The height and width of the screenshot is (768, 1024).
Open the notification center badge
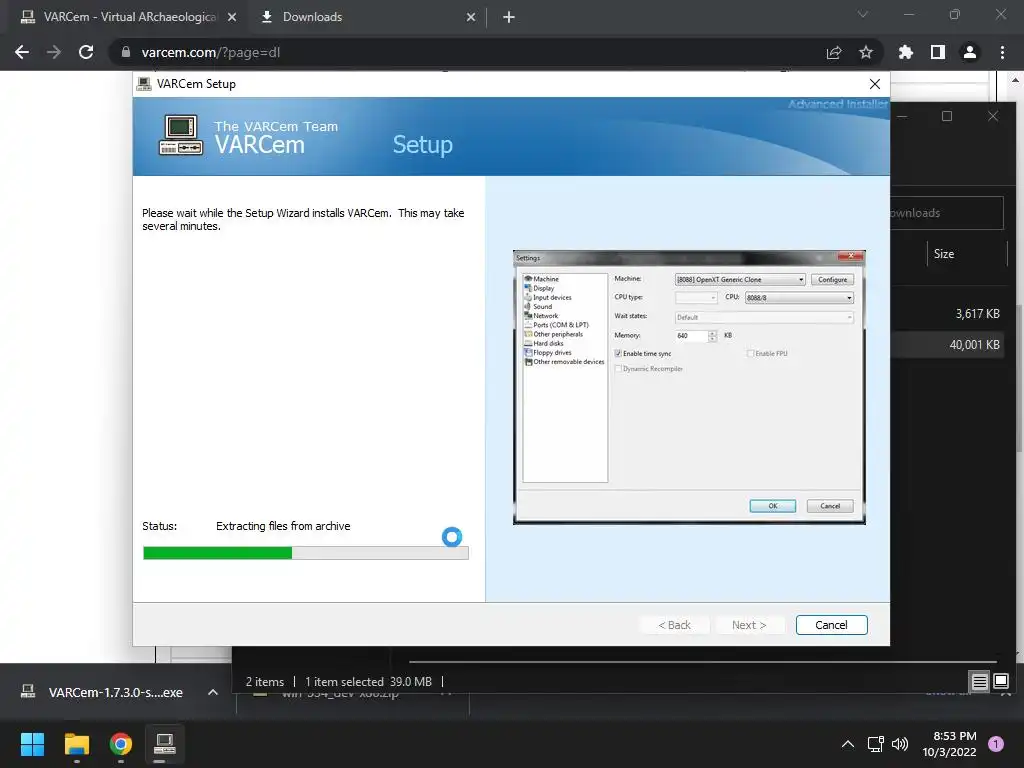tap(996, 744)
